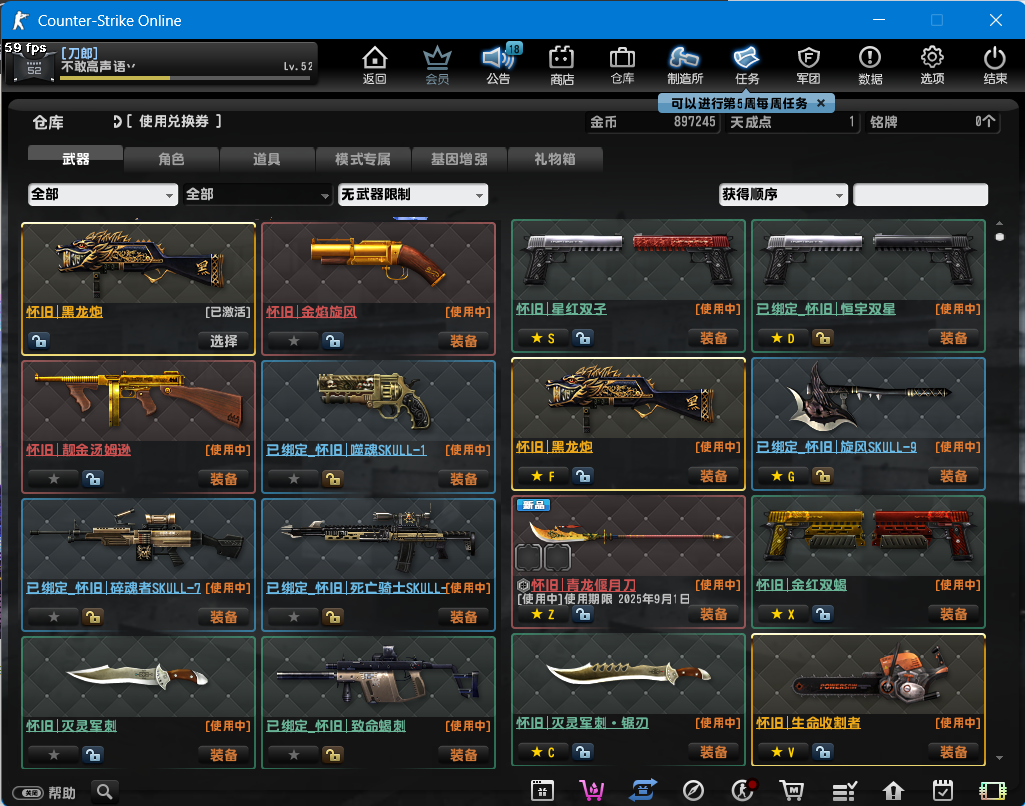Screen dimensions: 1025x806
Task: Open the 任务 missions icon
Action: tap(747, 64)
